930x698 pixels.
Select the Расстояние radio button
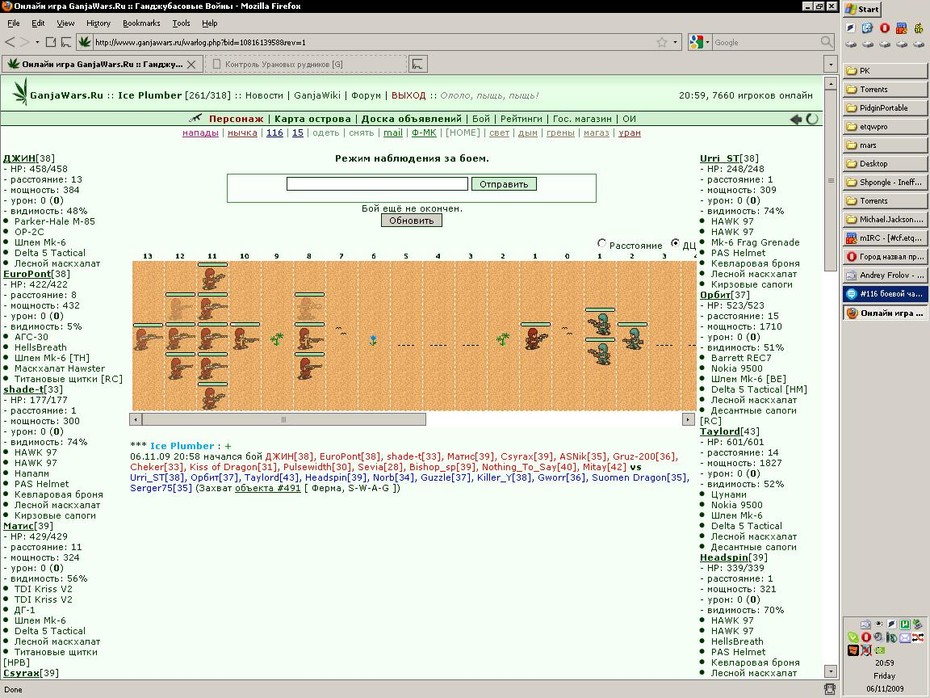click(x=602, y=243)
